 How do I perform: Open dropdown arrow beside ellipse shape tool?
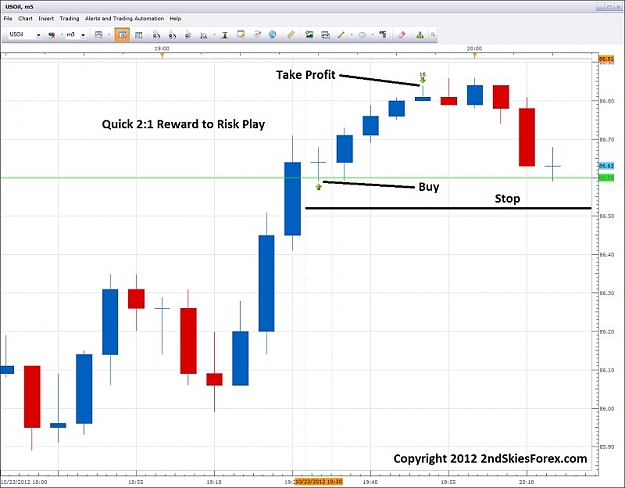pos(372,35)
